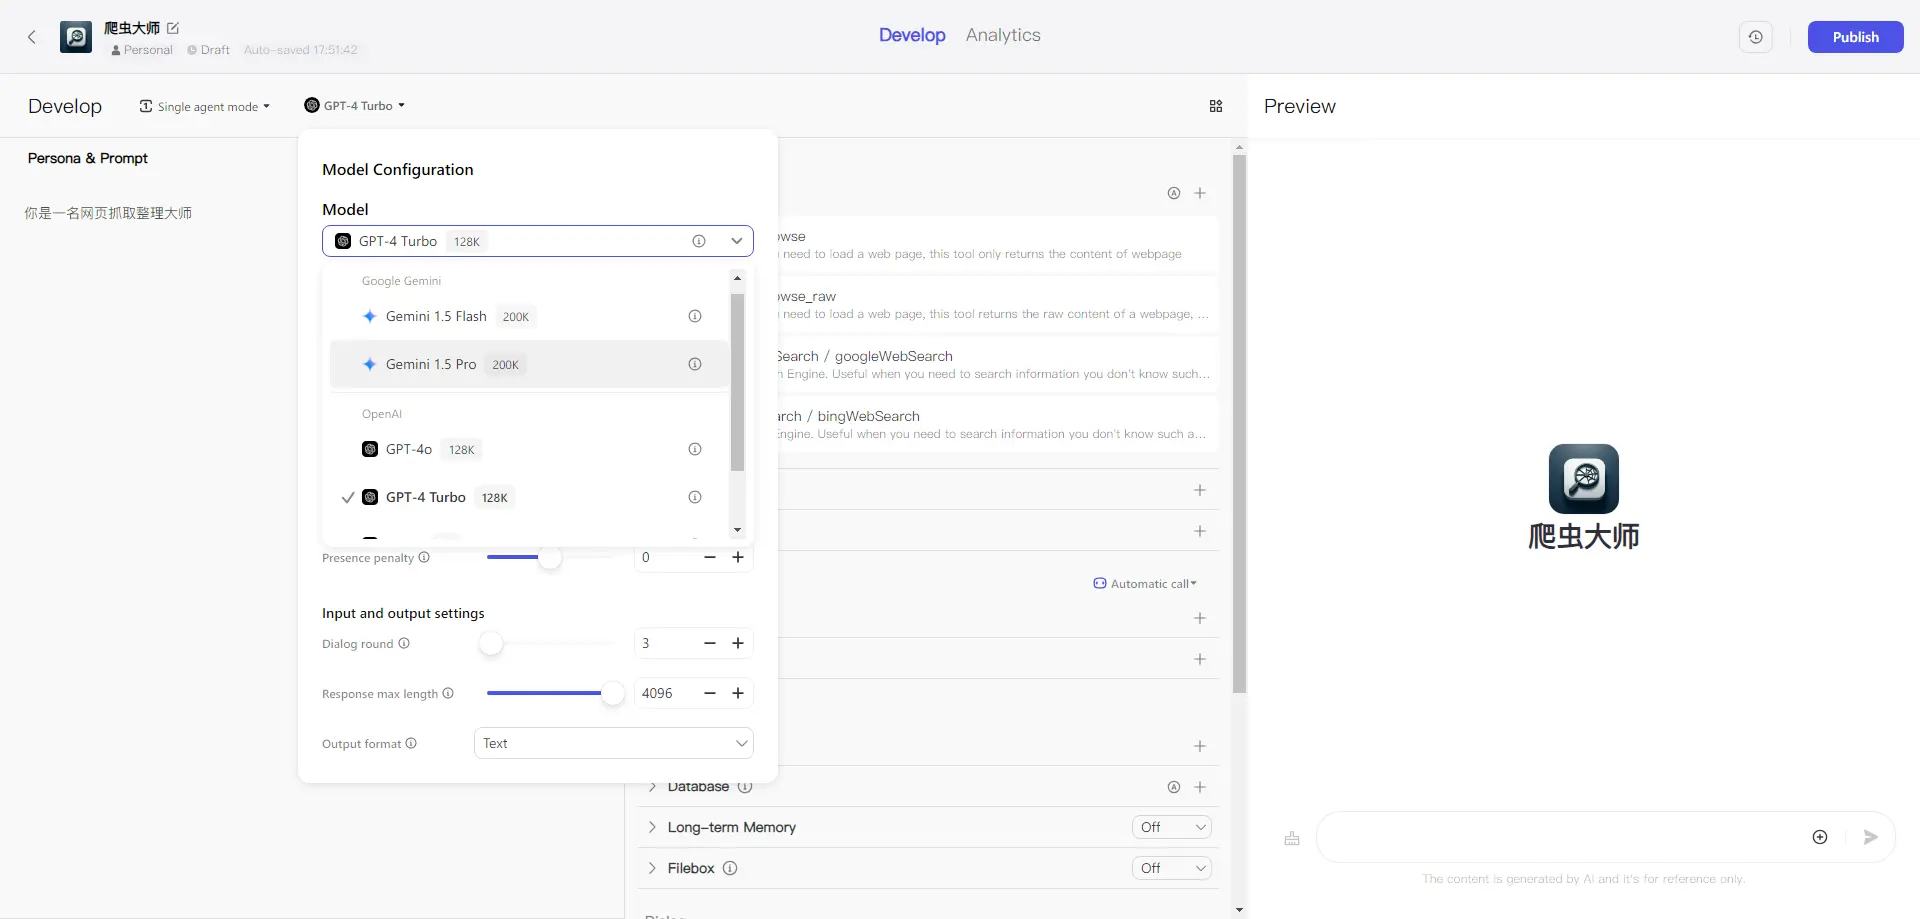Viewport: 1920px width, 919px height.
Task: Click the Database auto-generate icon
Action: 1174,787
